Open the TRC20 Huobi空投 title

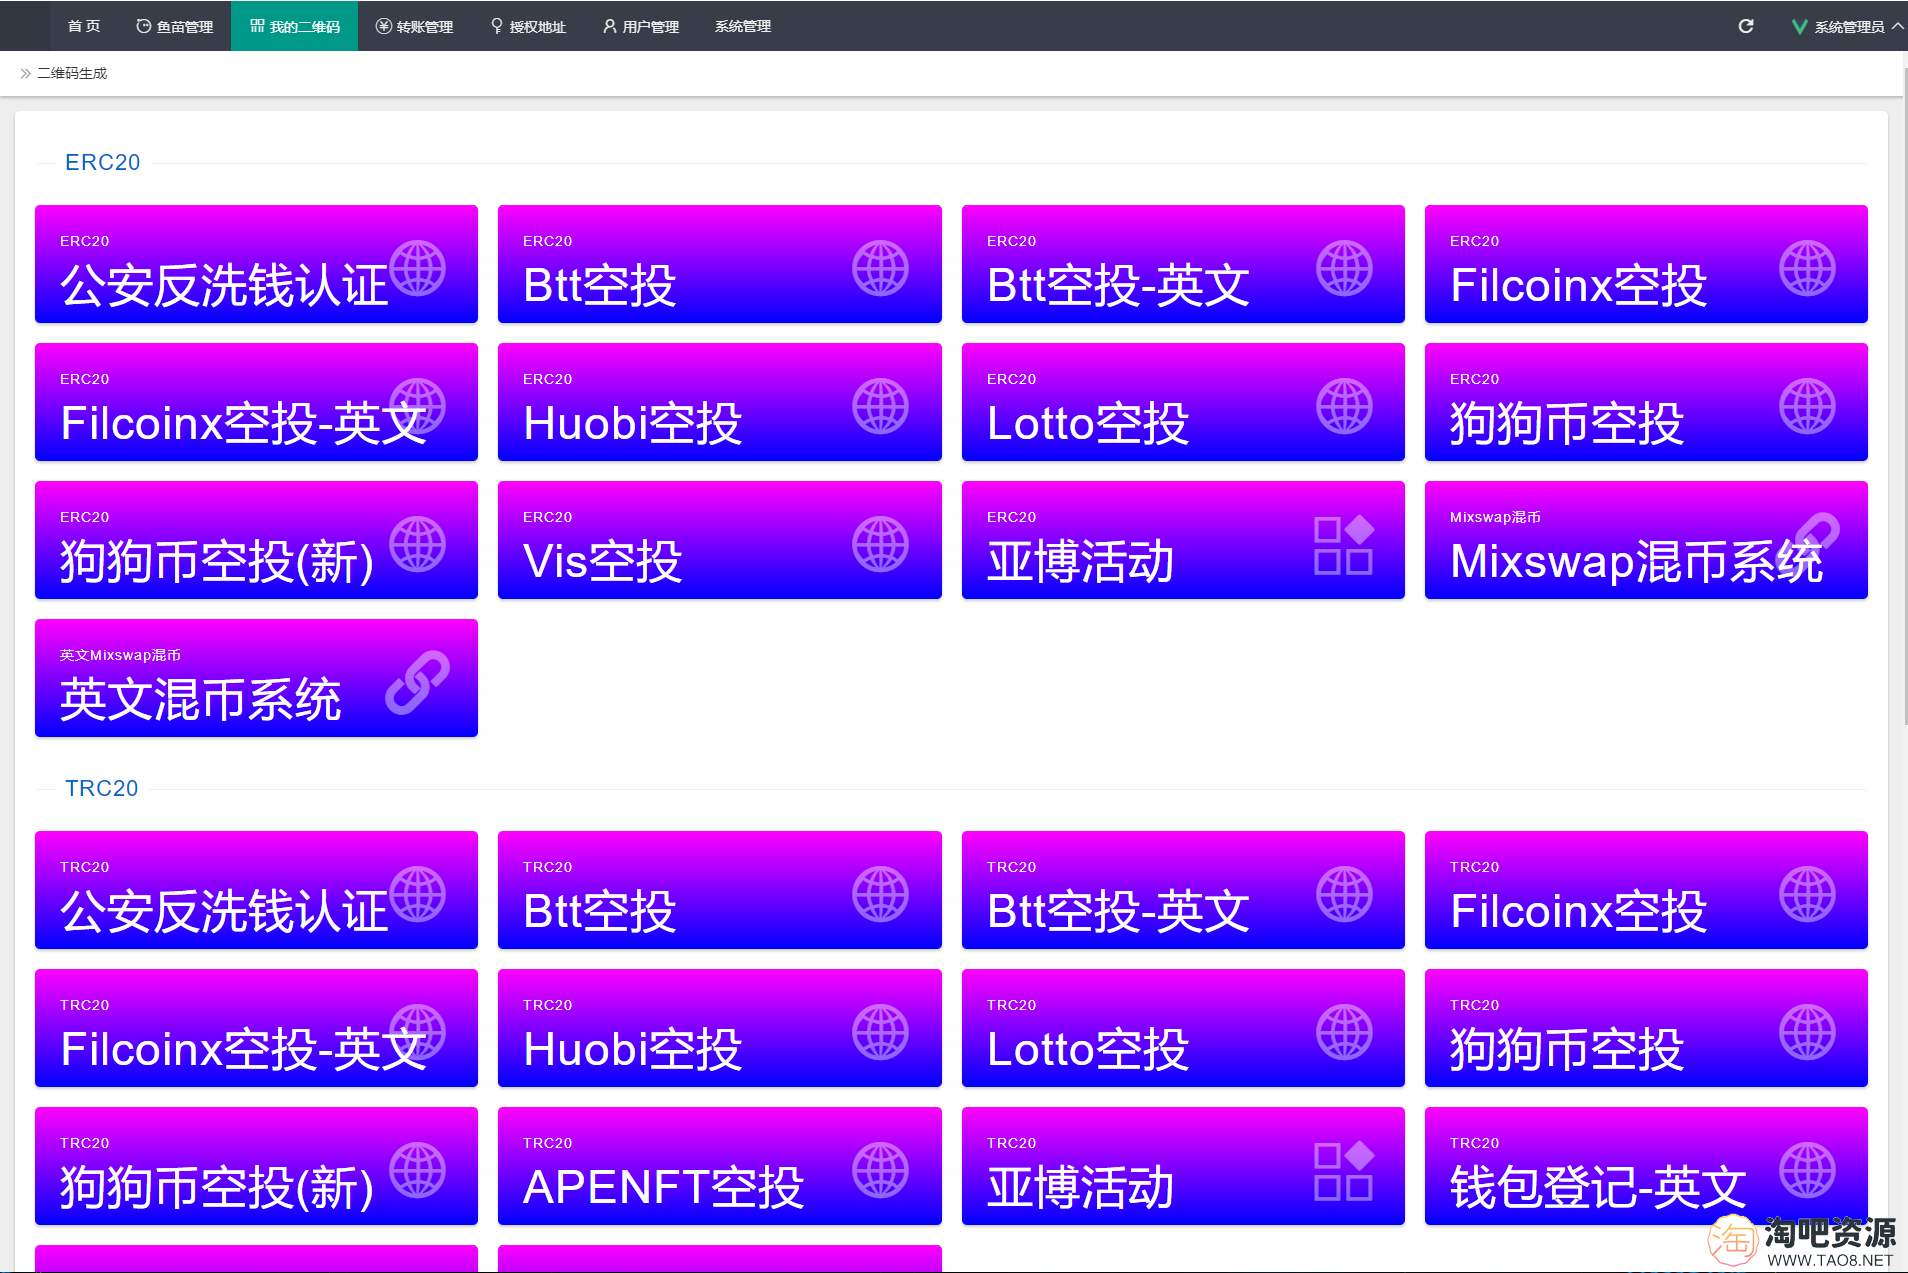(632, 1049)
